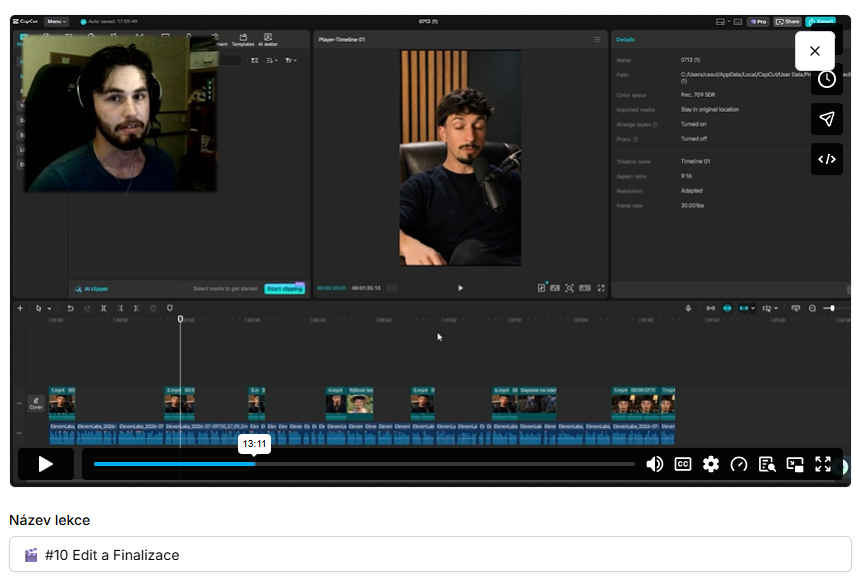863x583 pixels.
Task: Click the delete-left trim icon
Action: [120, 308]
